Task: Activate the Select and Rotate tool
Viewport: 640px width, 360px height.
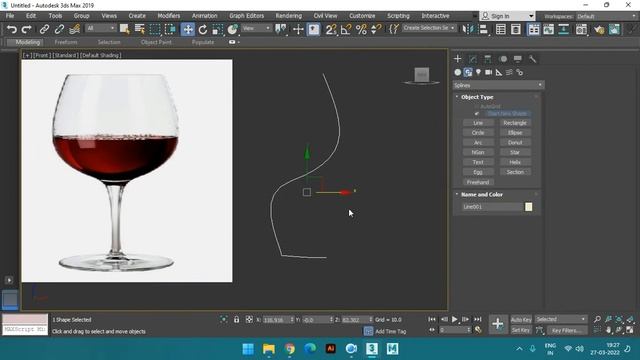Action: click(x=203, y=29)
